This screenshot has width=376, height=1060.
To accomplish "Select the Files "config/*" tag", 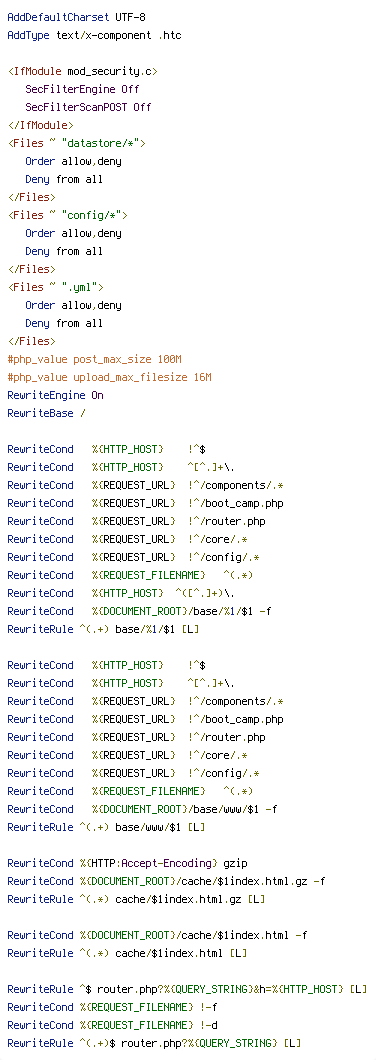I will point(67,215).
